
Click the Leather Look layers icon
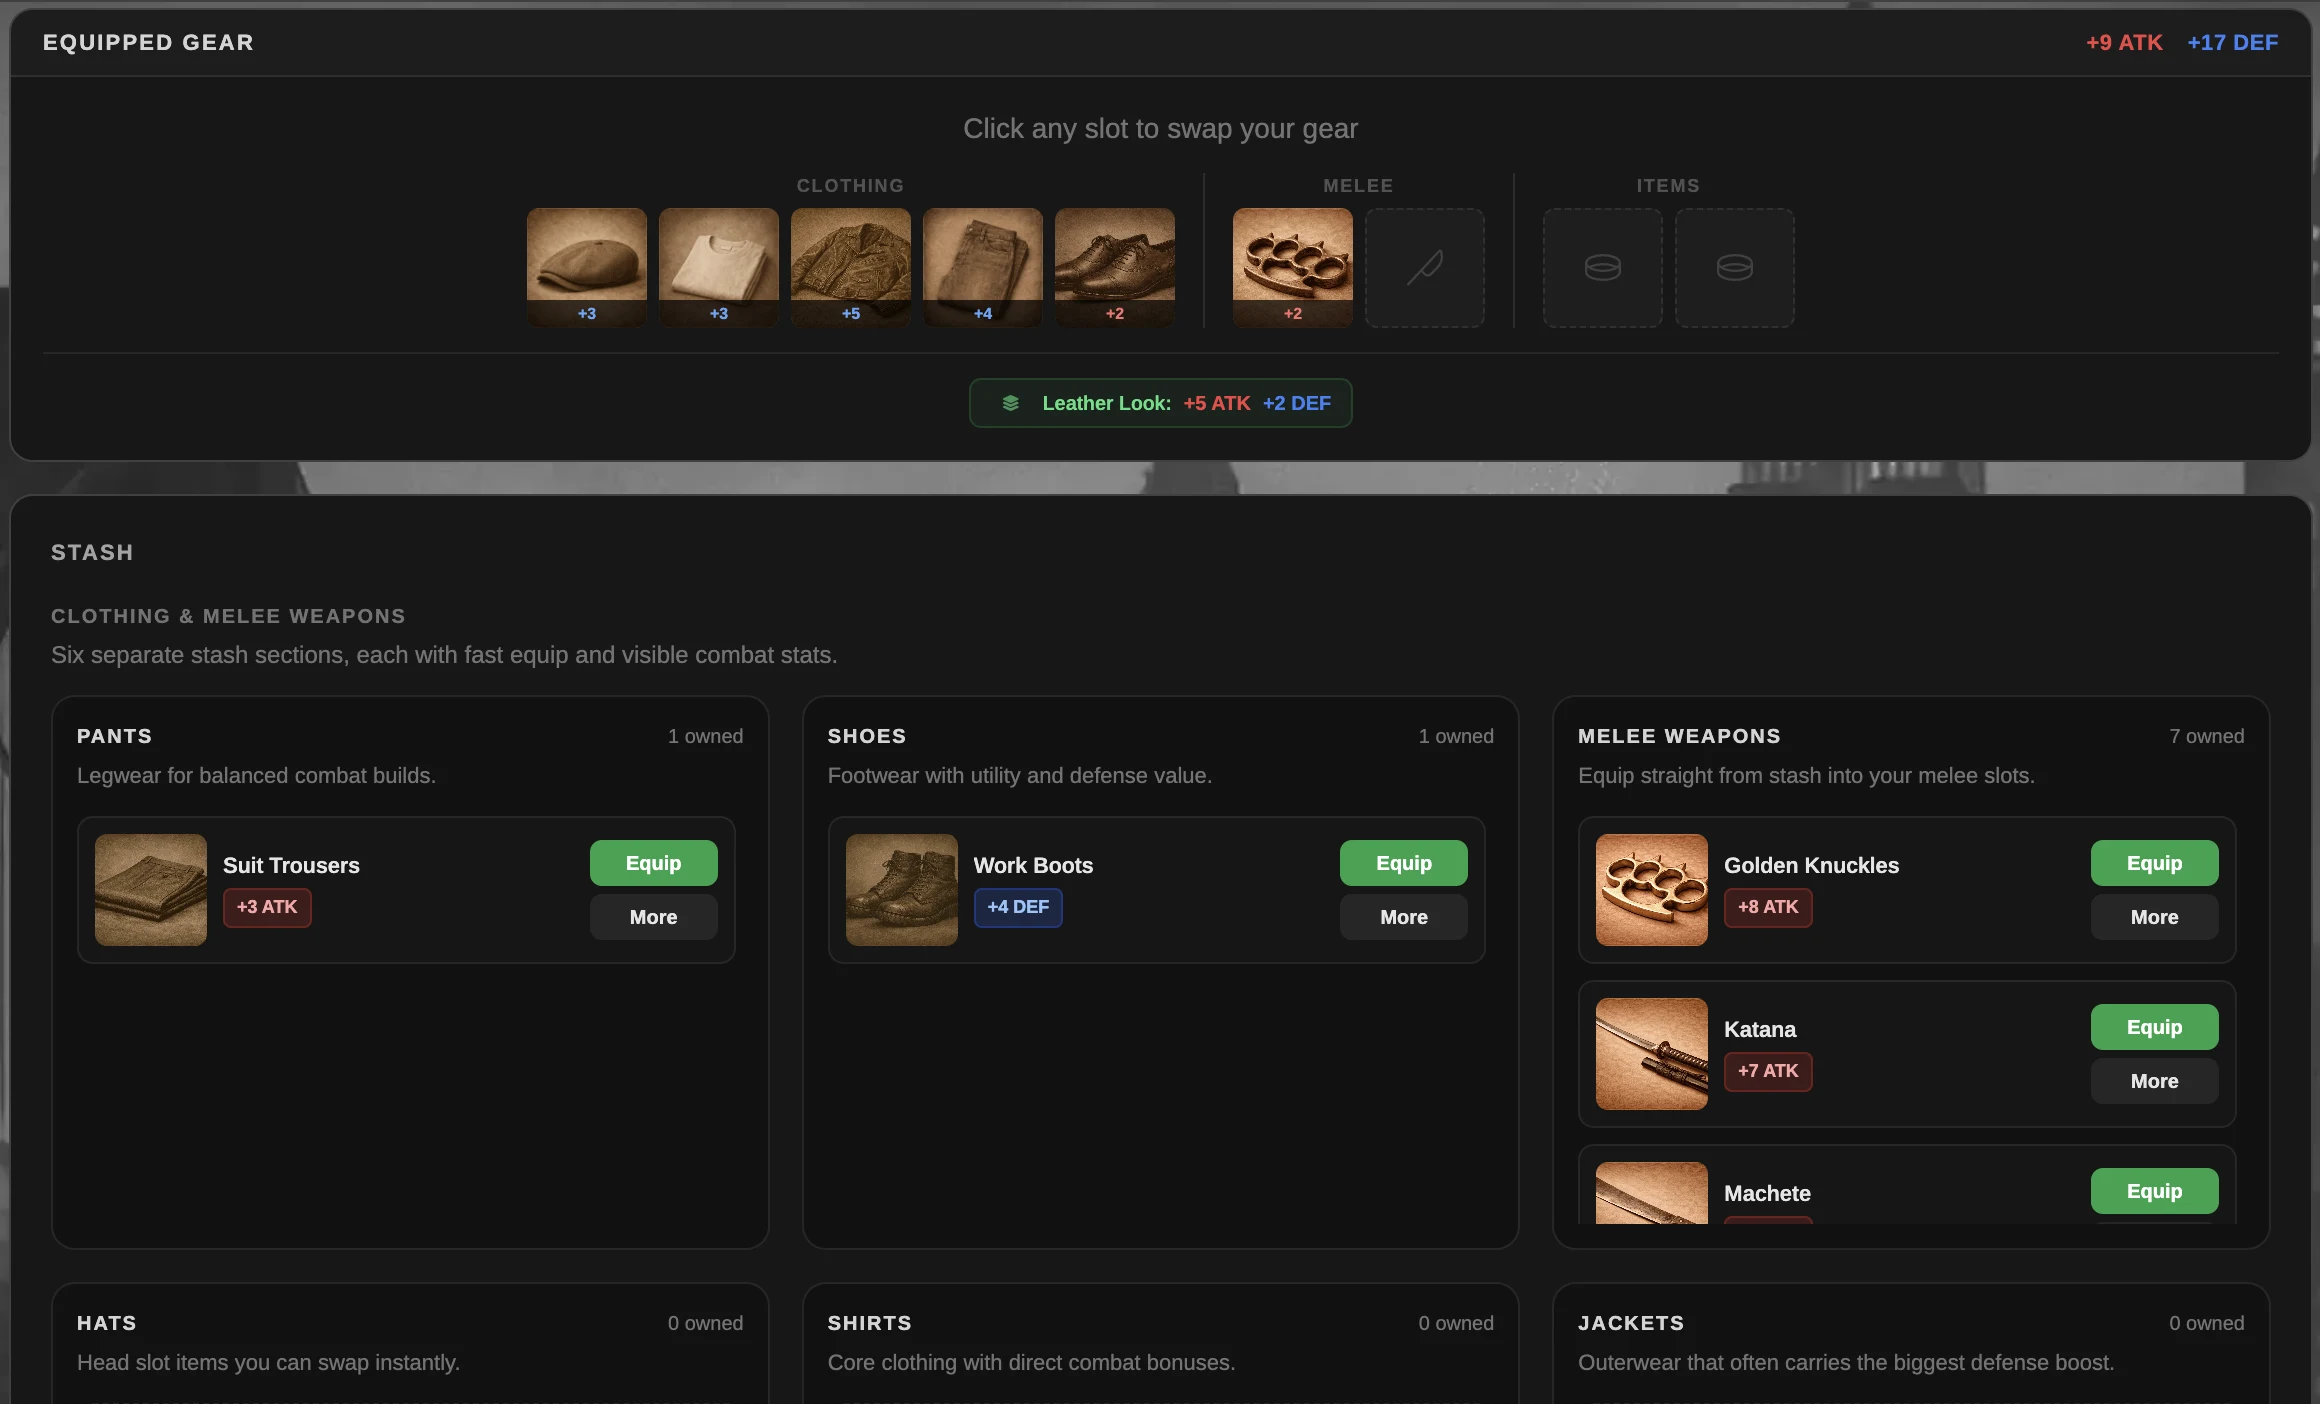(x=1011, y=403)
